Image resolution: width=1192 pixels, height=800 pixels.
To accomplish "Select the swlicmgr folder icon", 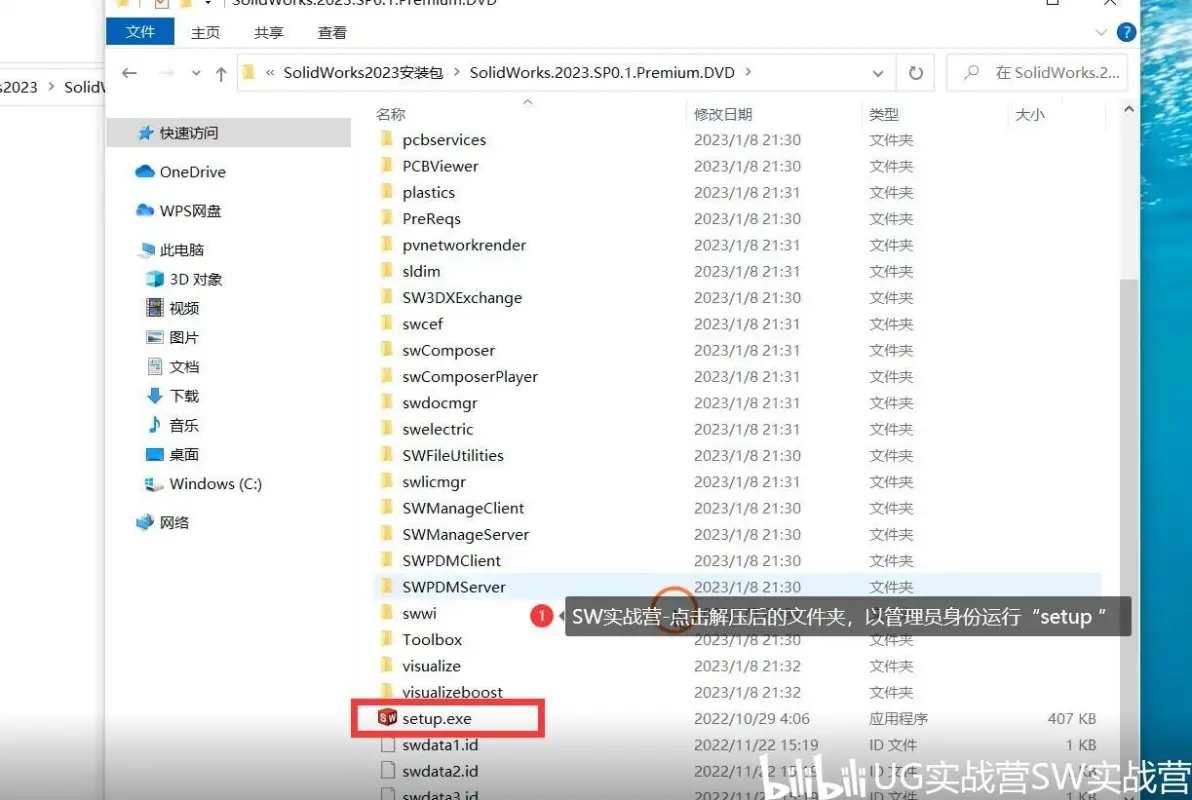I will (x=386, y=481).
